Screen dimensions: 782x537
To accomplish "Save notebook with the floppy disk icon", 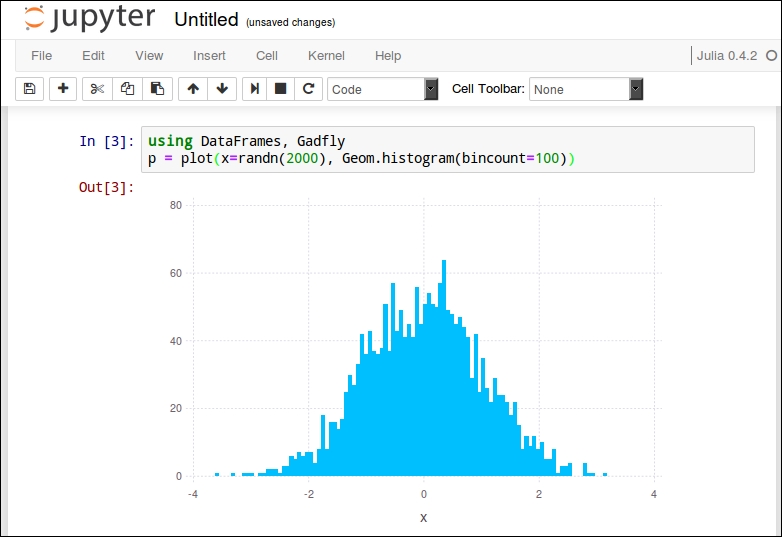I will tap(29, 89).
